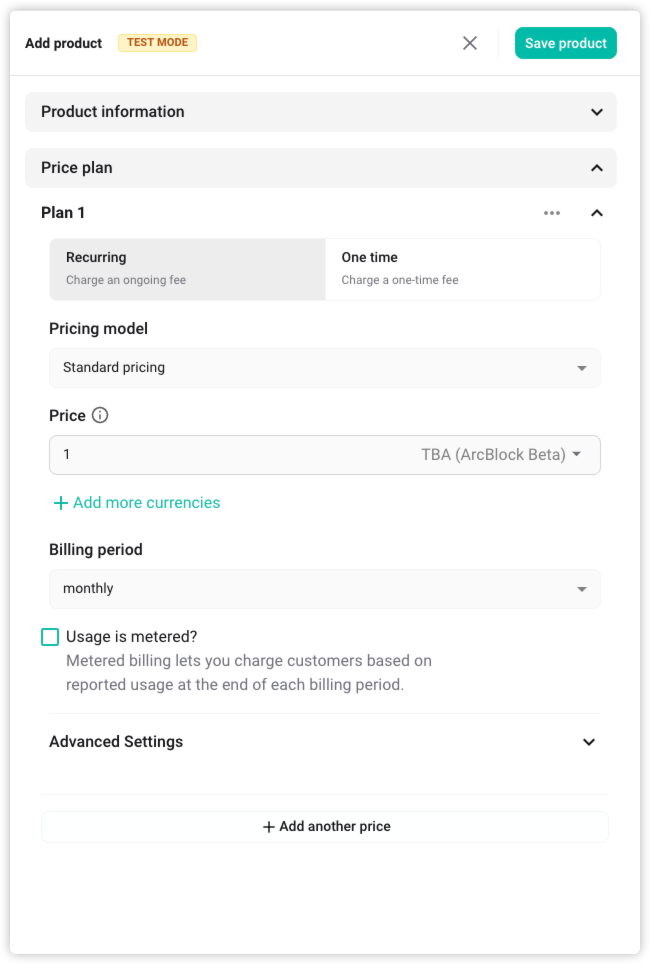Click the plus icon beside Add more currencies
The height and width of the screenshot is (964, 650).
click(x=61, y=503)
